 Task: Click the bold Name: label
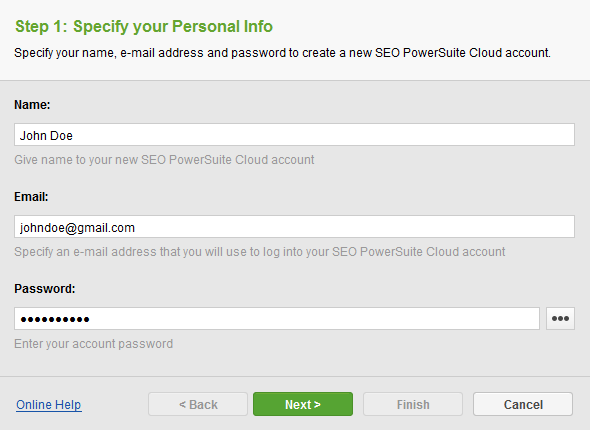[x=32, y=105]
